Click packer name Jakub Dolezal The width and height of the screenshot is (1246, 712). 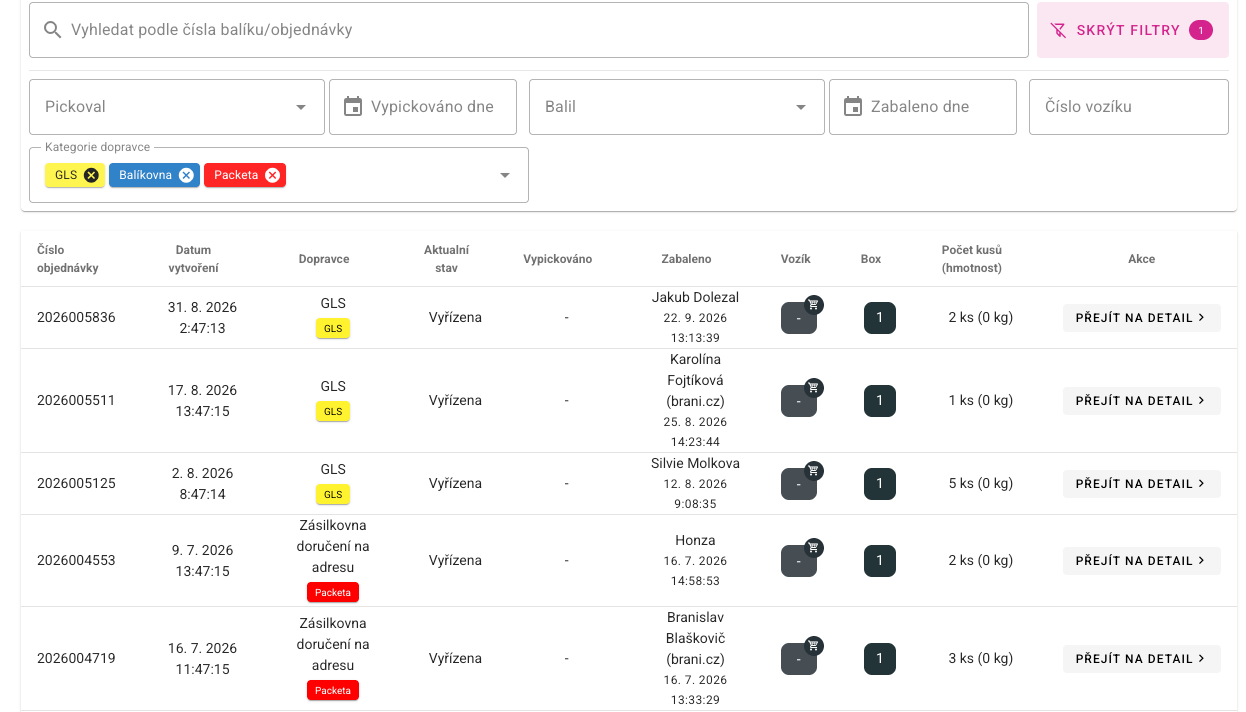(695, 298)
